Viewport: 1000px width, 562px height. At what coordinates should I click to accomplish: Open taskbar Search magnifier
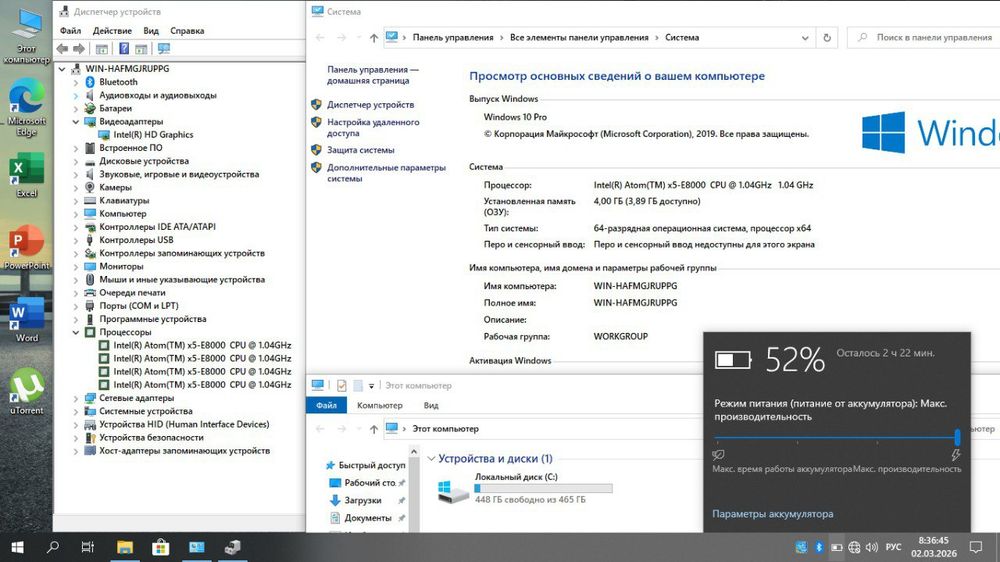tap(53, 547)
